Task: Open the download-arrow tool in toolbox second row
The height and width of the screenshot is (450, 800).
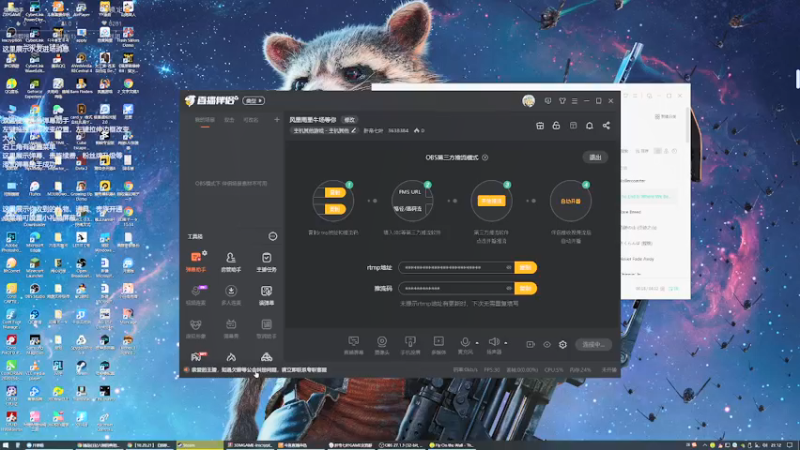Action: tap(231, 295)
